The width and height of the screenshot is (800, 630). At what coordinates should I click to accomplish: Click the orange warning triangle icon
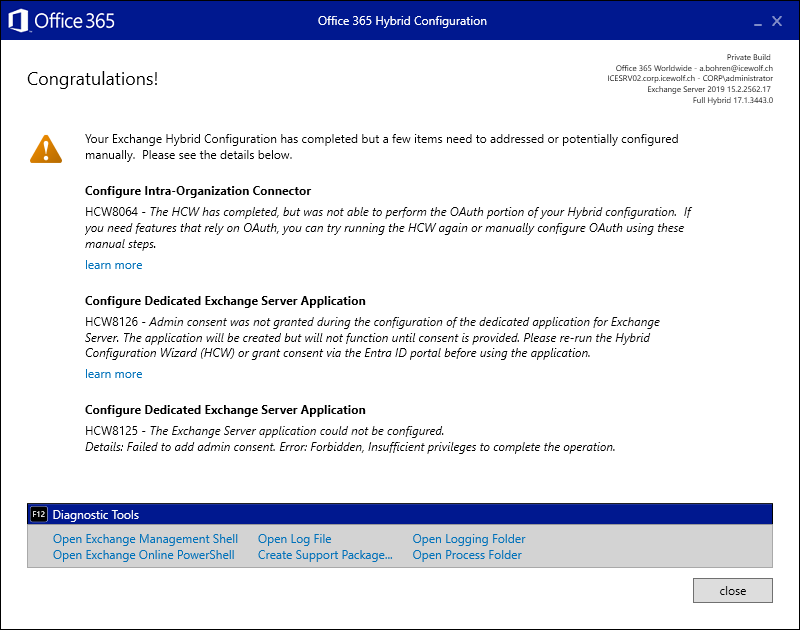(x=46, y=149)
